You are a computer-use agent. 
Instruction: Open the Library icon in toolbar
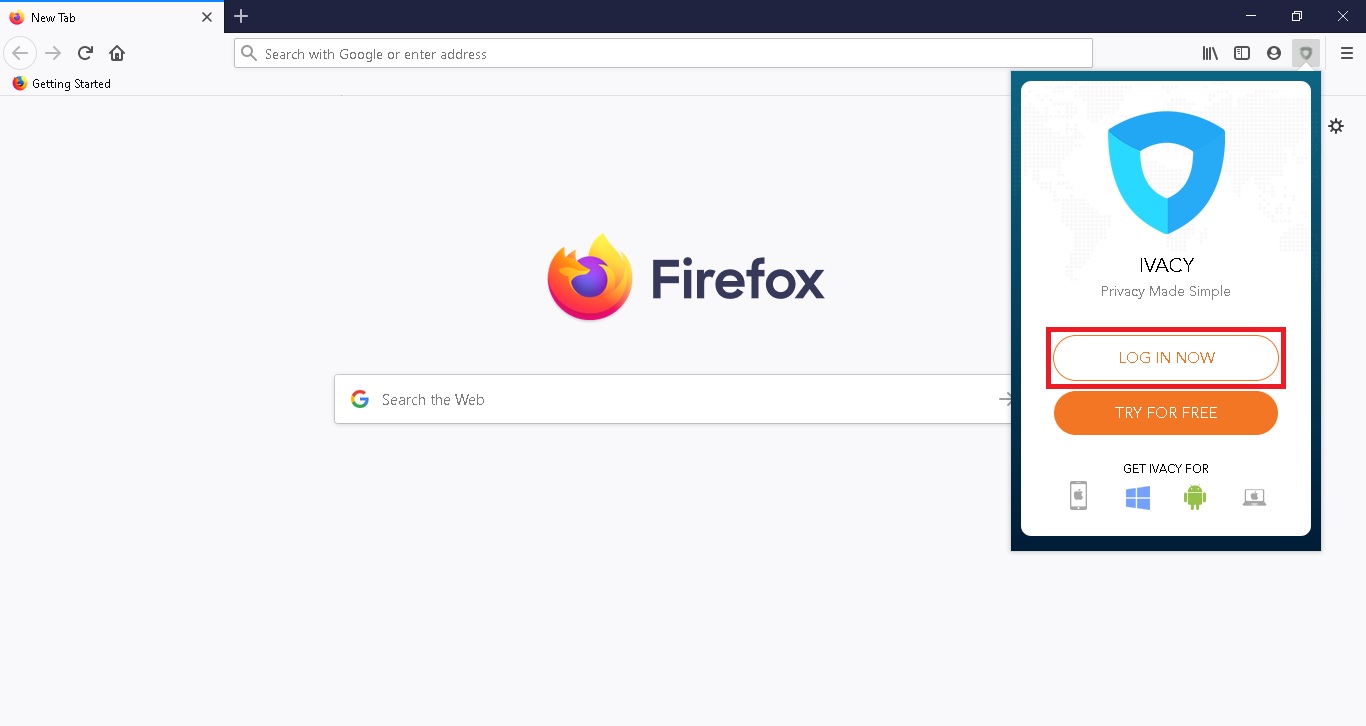tap(1210, 53)
